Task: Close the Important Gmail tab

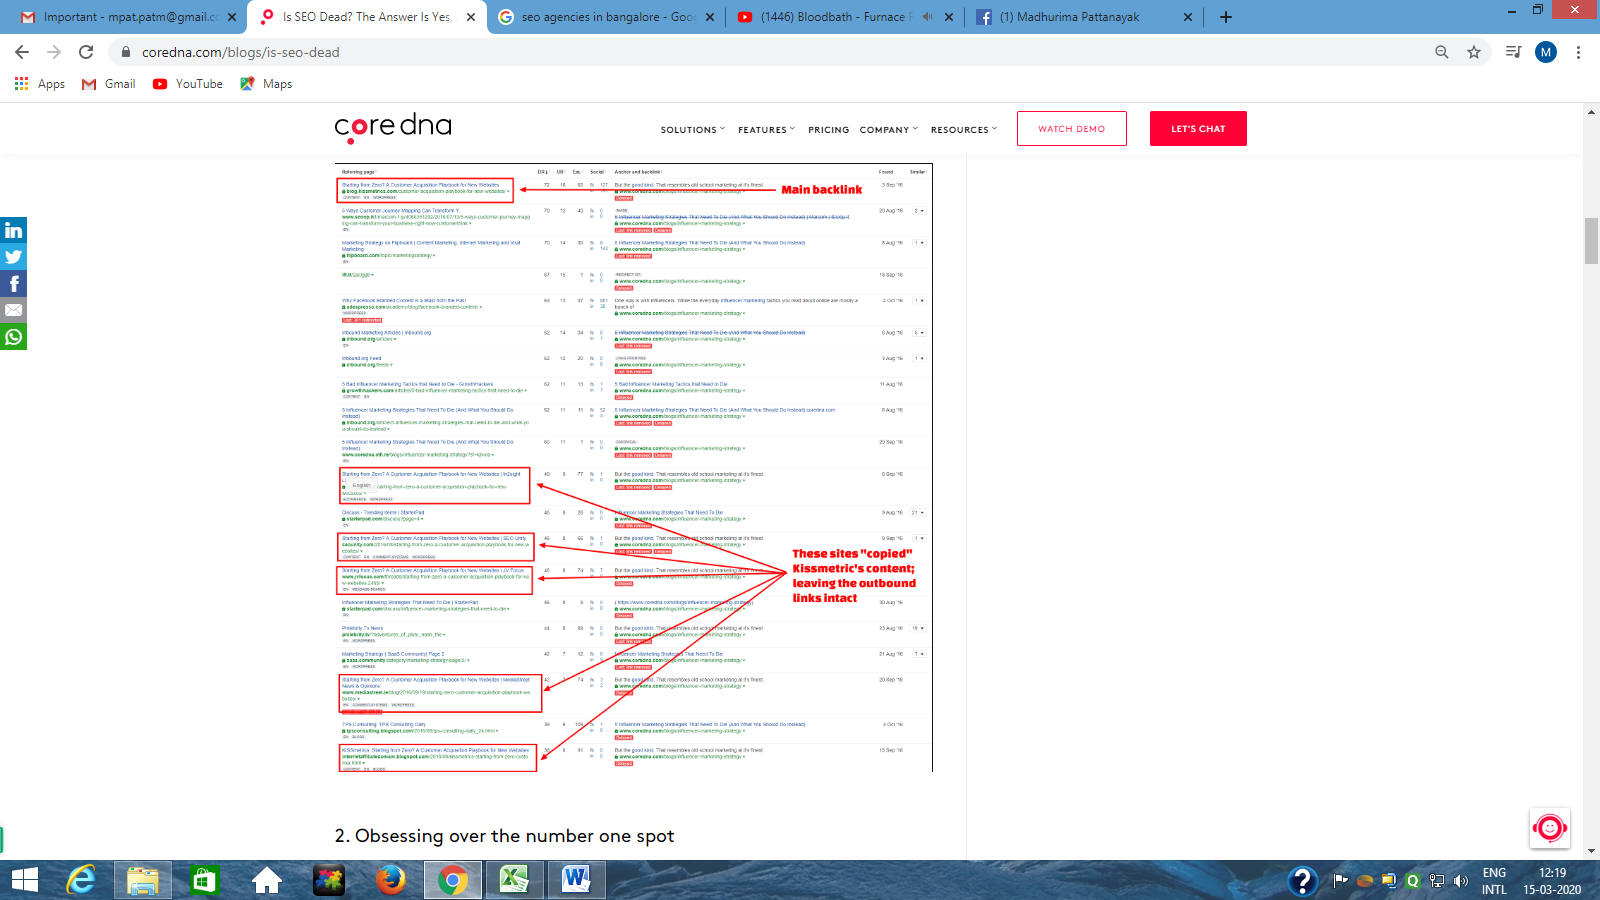Action: tap(232, 17)
